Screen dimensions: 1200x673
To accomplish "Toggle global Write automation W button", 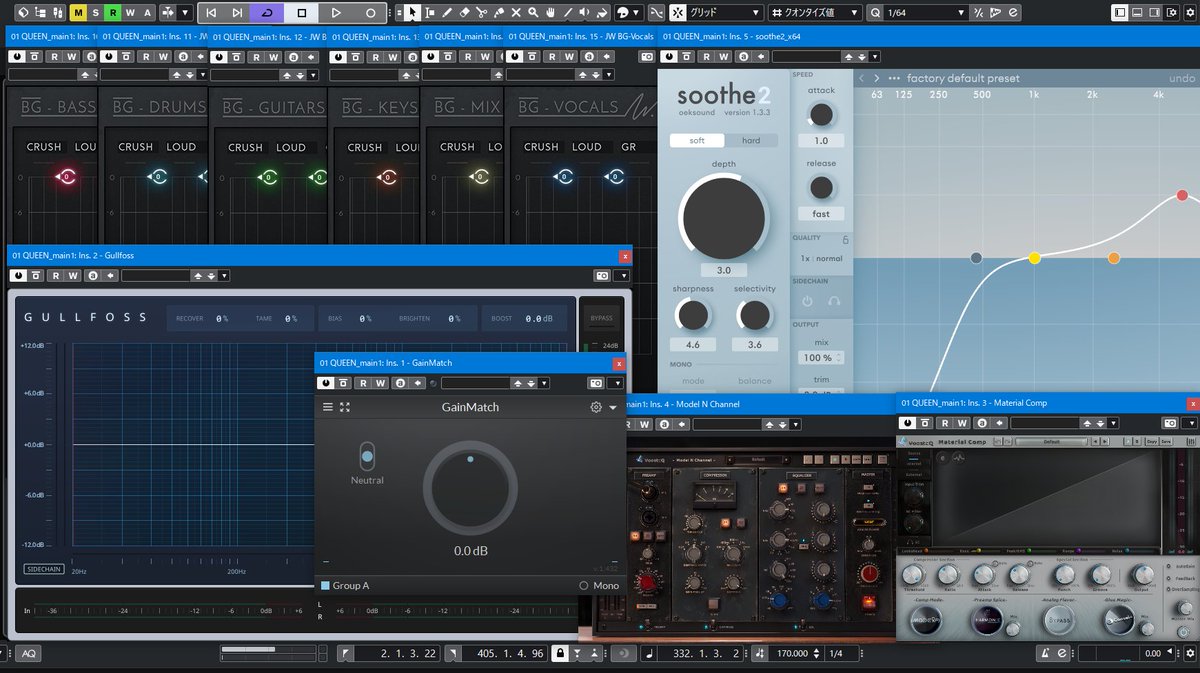I will (130, 13).
